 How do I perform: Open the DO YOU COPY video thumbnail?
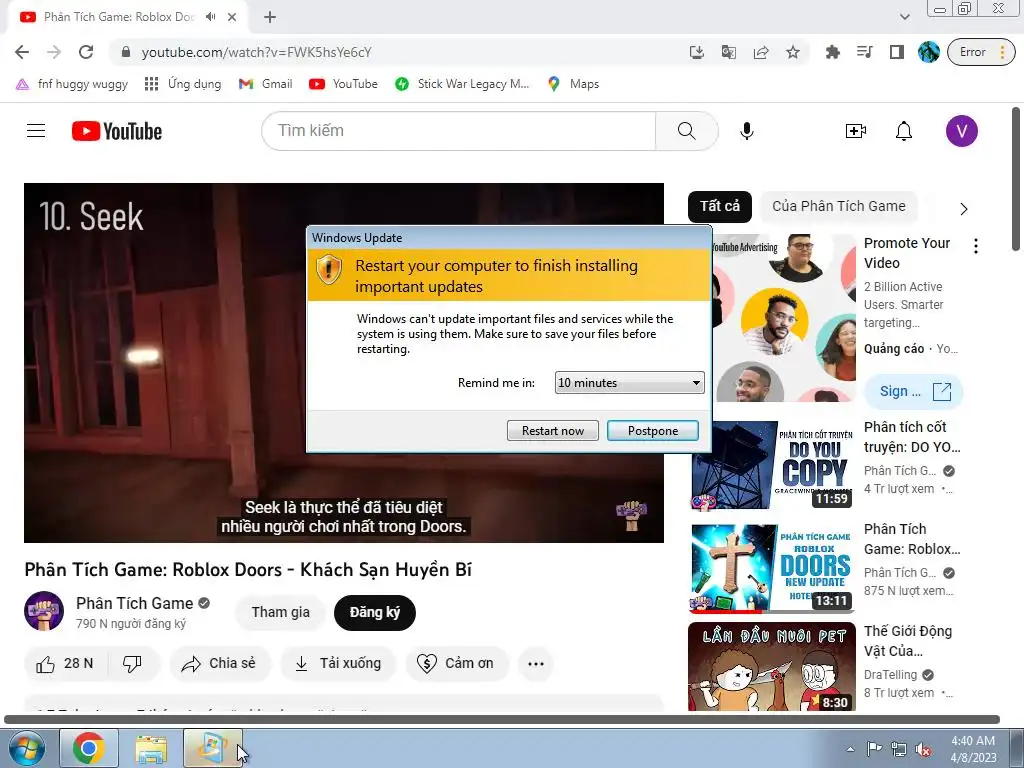pyautogui.click(x=771, y=465)
